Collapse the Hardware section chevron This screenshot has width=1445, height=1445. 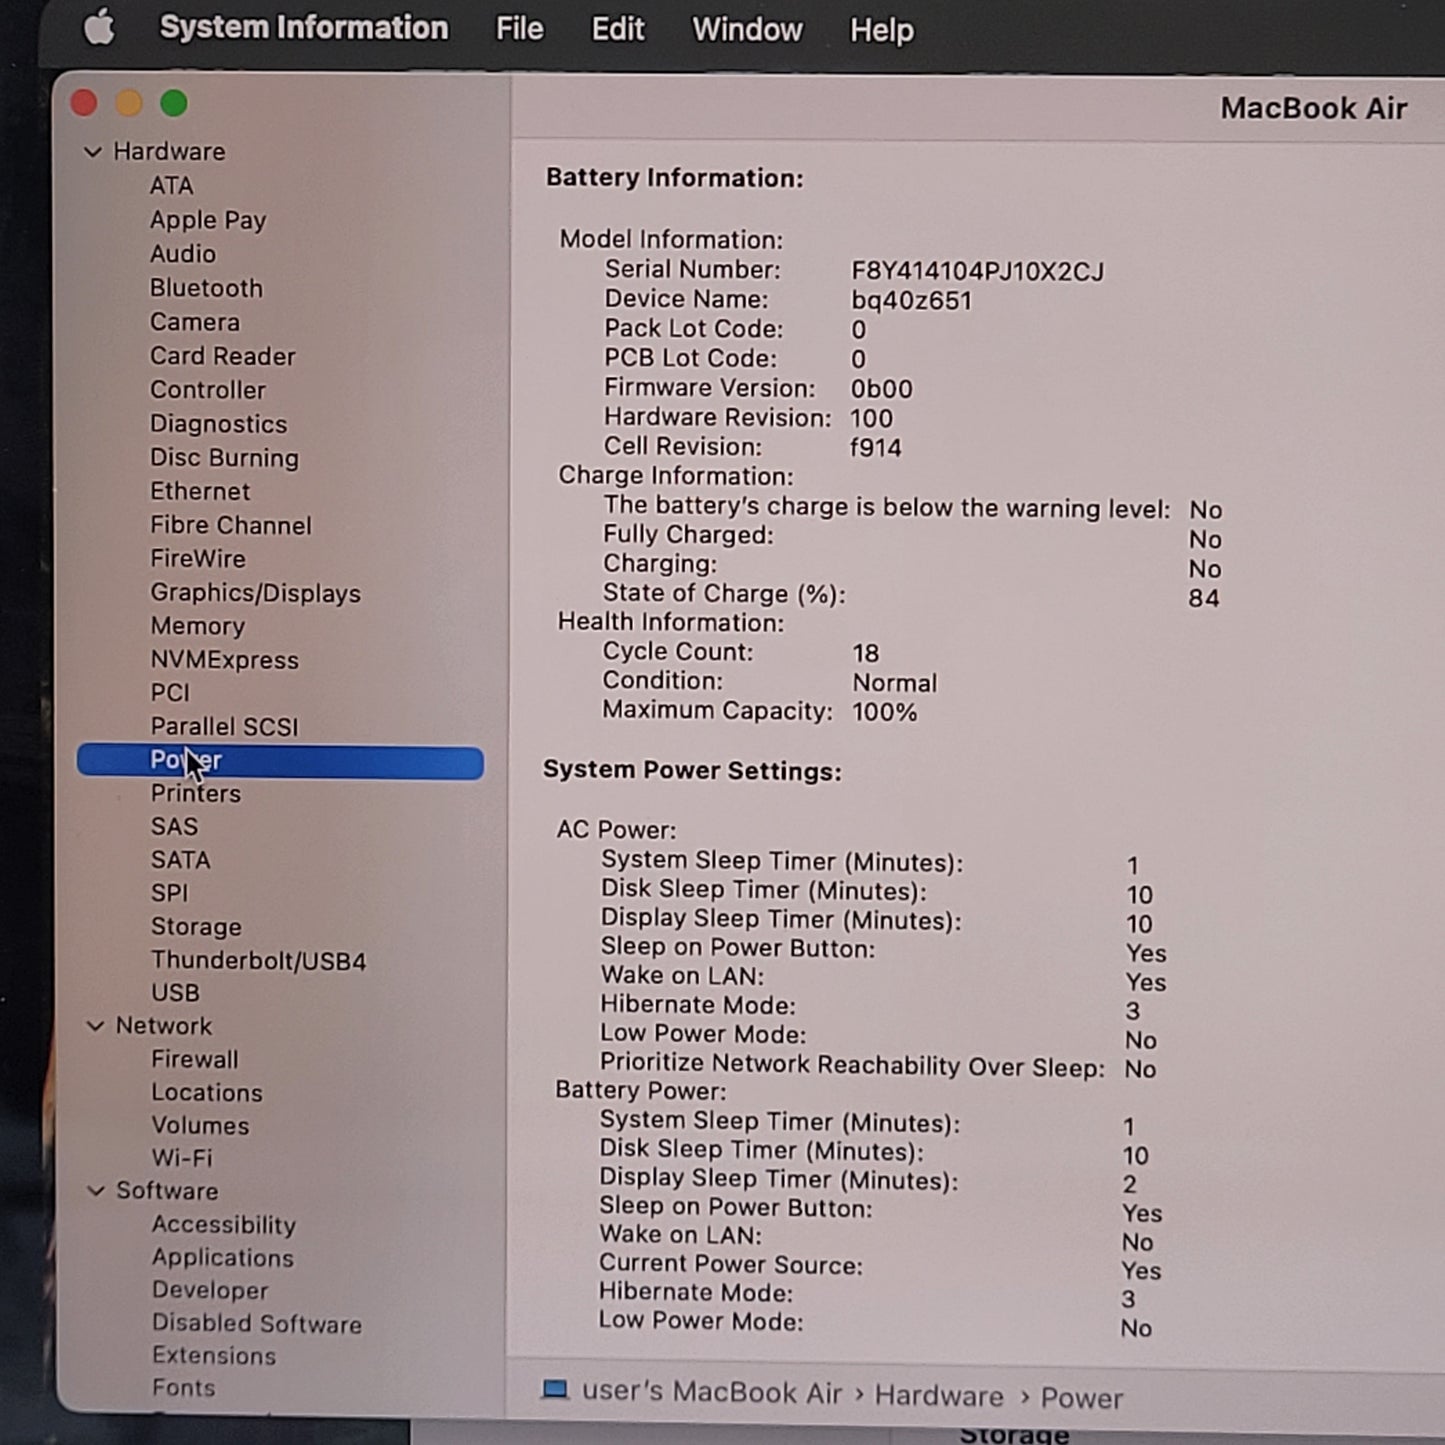(93, 152)
